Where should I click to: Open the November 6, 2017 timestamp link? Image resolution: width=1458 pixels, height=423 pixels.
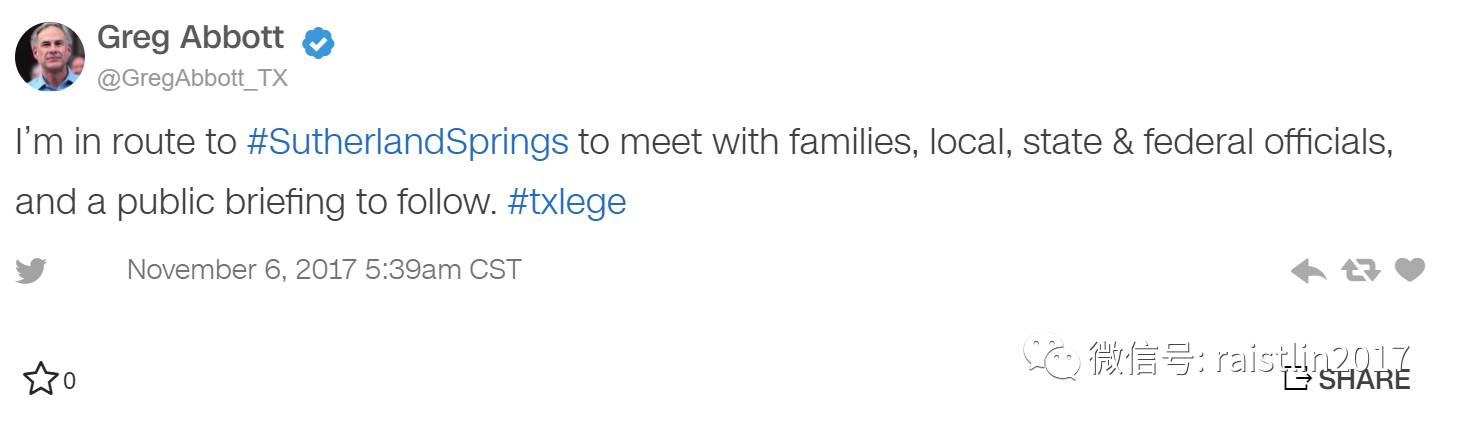[324, 269]
